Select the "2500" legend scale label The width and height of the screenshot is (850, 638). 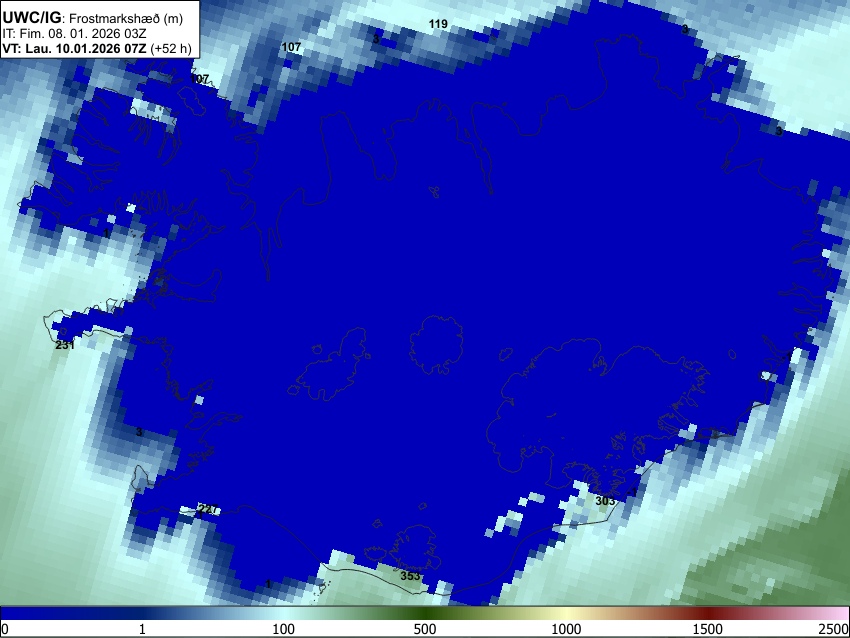coord(834,629)
